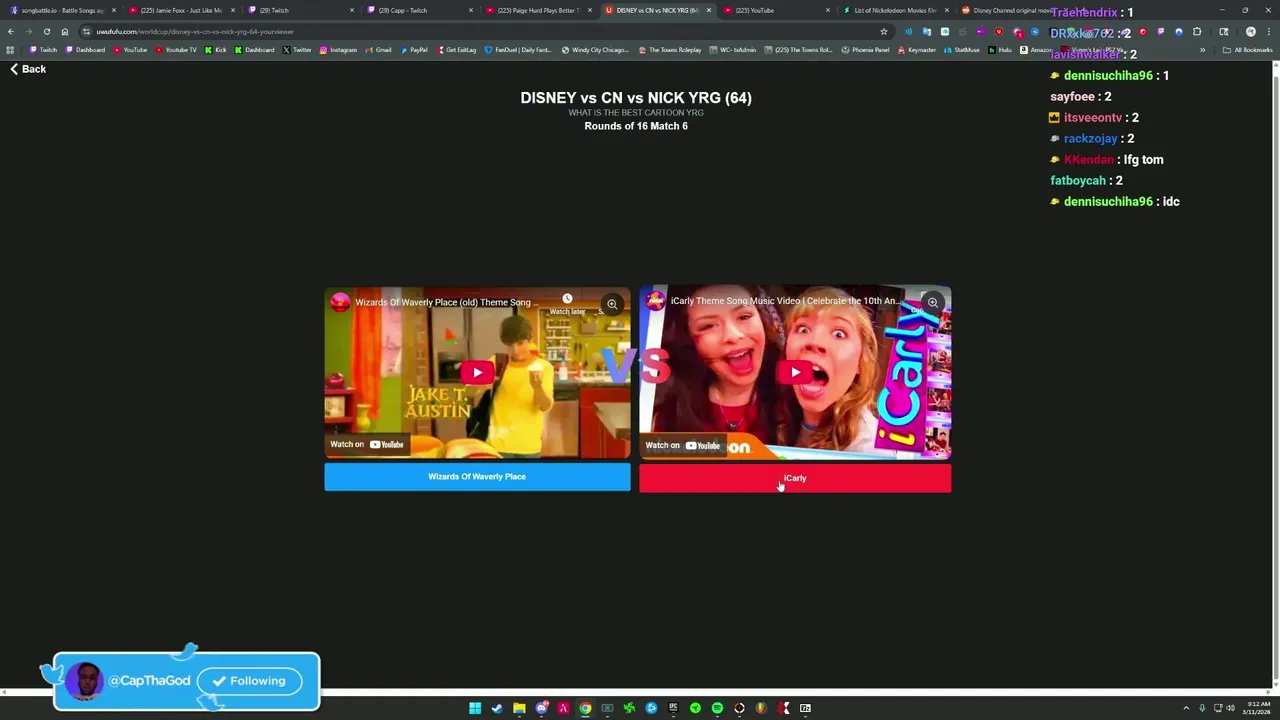Switch to the (225) YouTube tab
The height and width of the screenshot is (720, 1280).
(776, 10)
